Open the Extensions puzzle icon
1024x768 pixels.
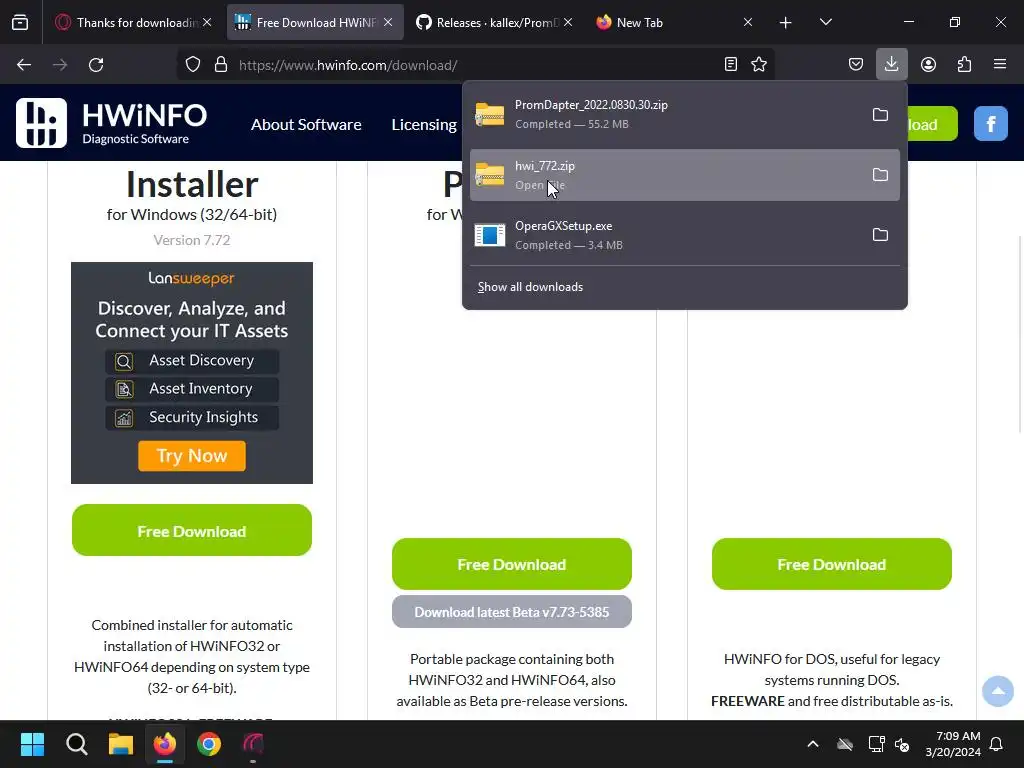pos(964,65)
